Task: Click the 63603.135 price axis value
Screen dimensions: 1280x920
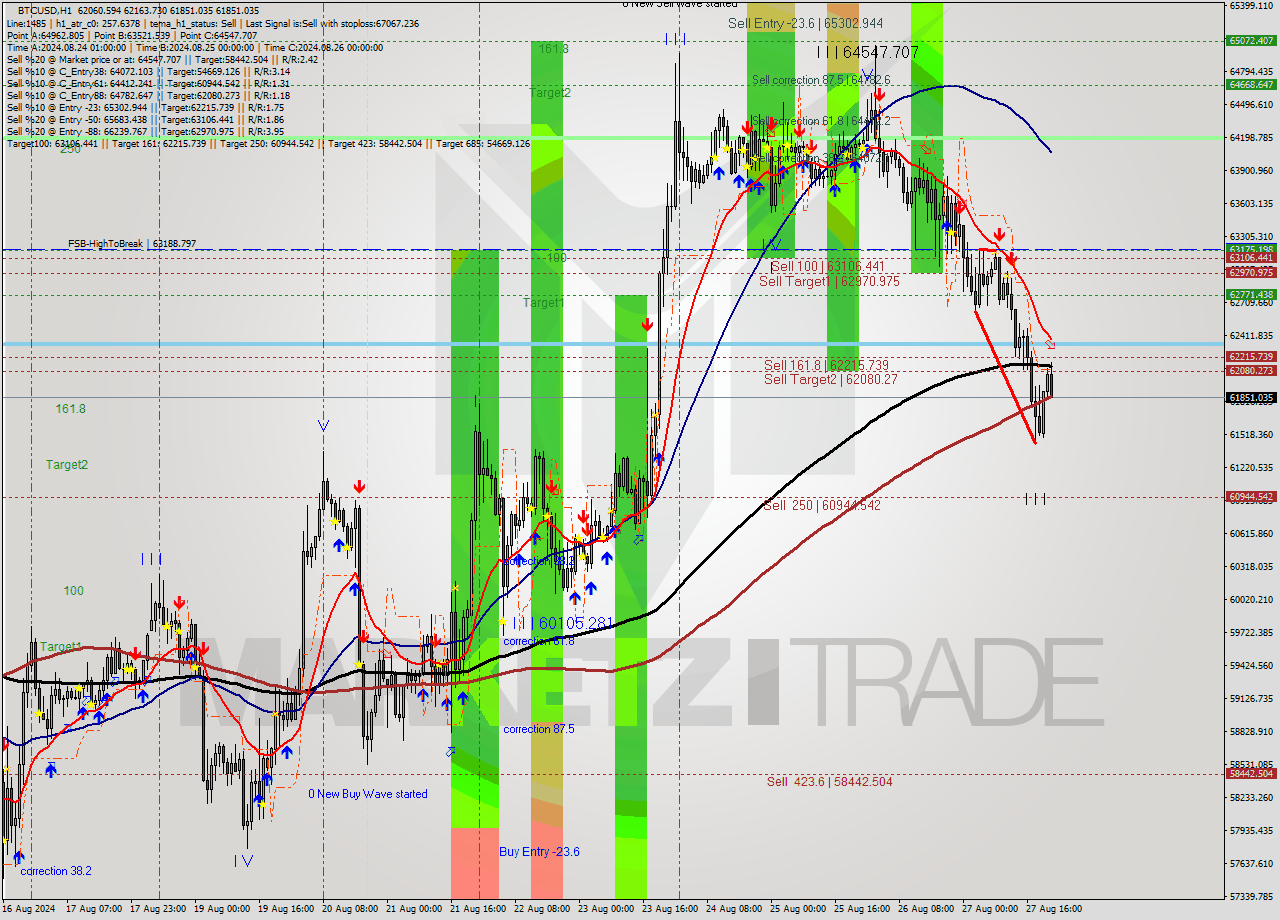Action: (1250, 203)
